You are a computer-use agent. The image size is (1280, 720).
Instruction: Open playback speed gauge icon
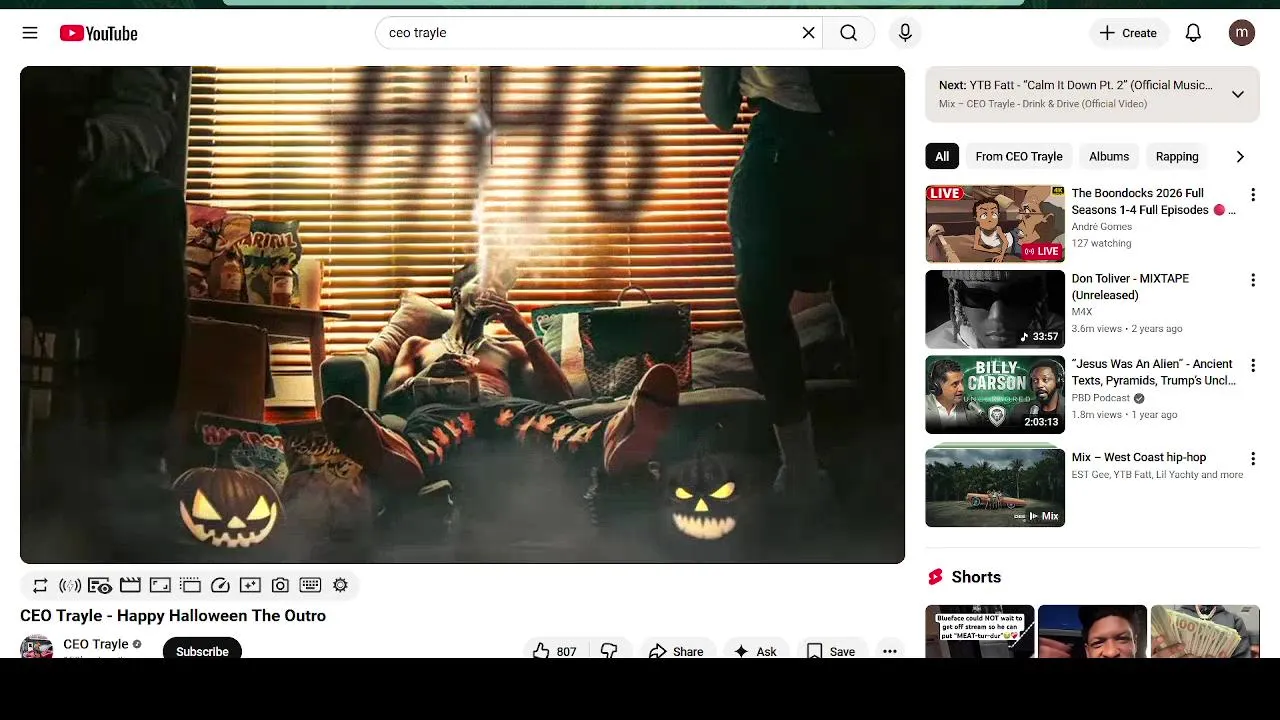220,585
